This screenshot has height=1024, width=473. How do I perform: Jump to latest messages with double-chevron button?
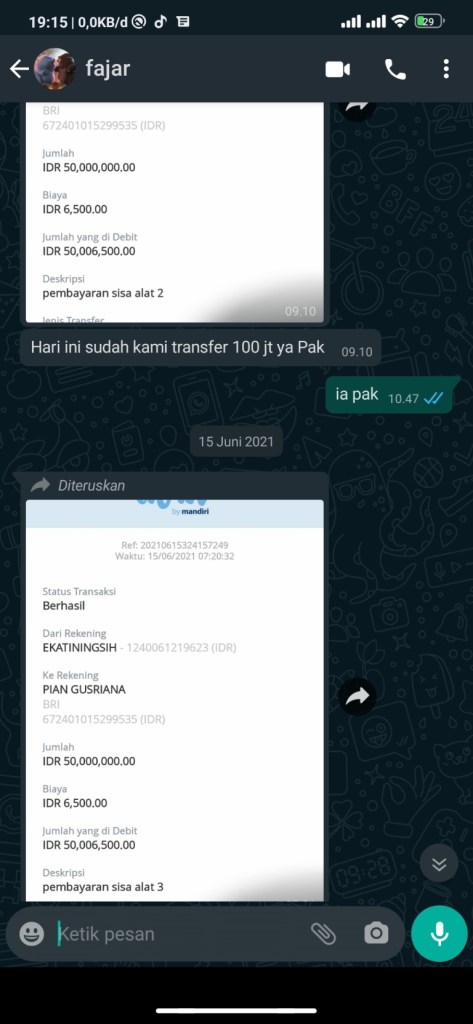439,863
